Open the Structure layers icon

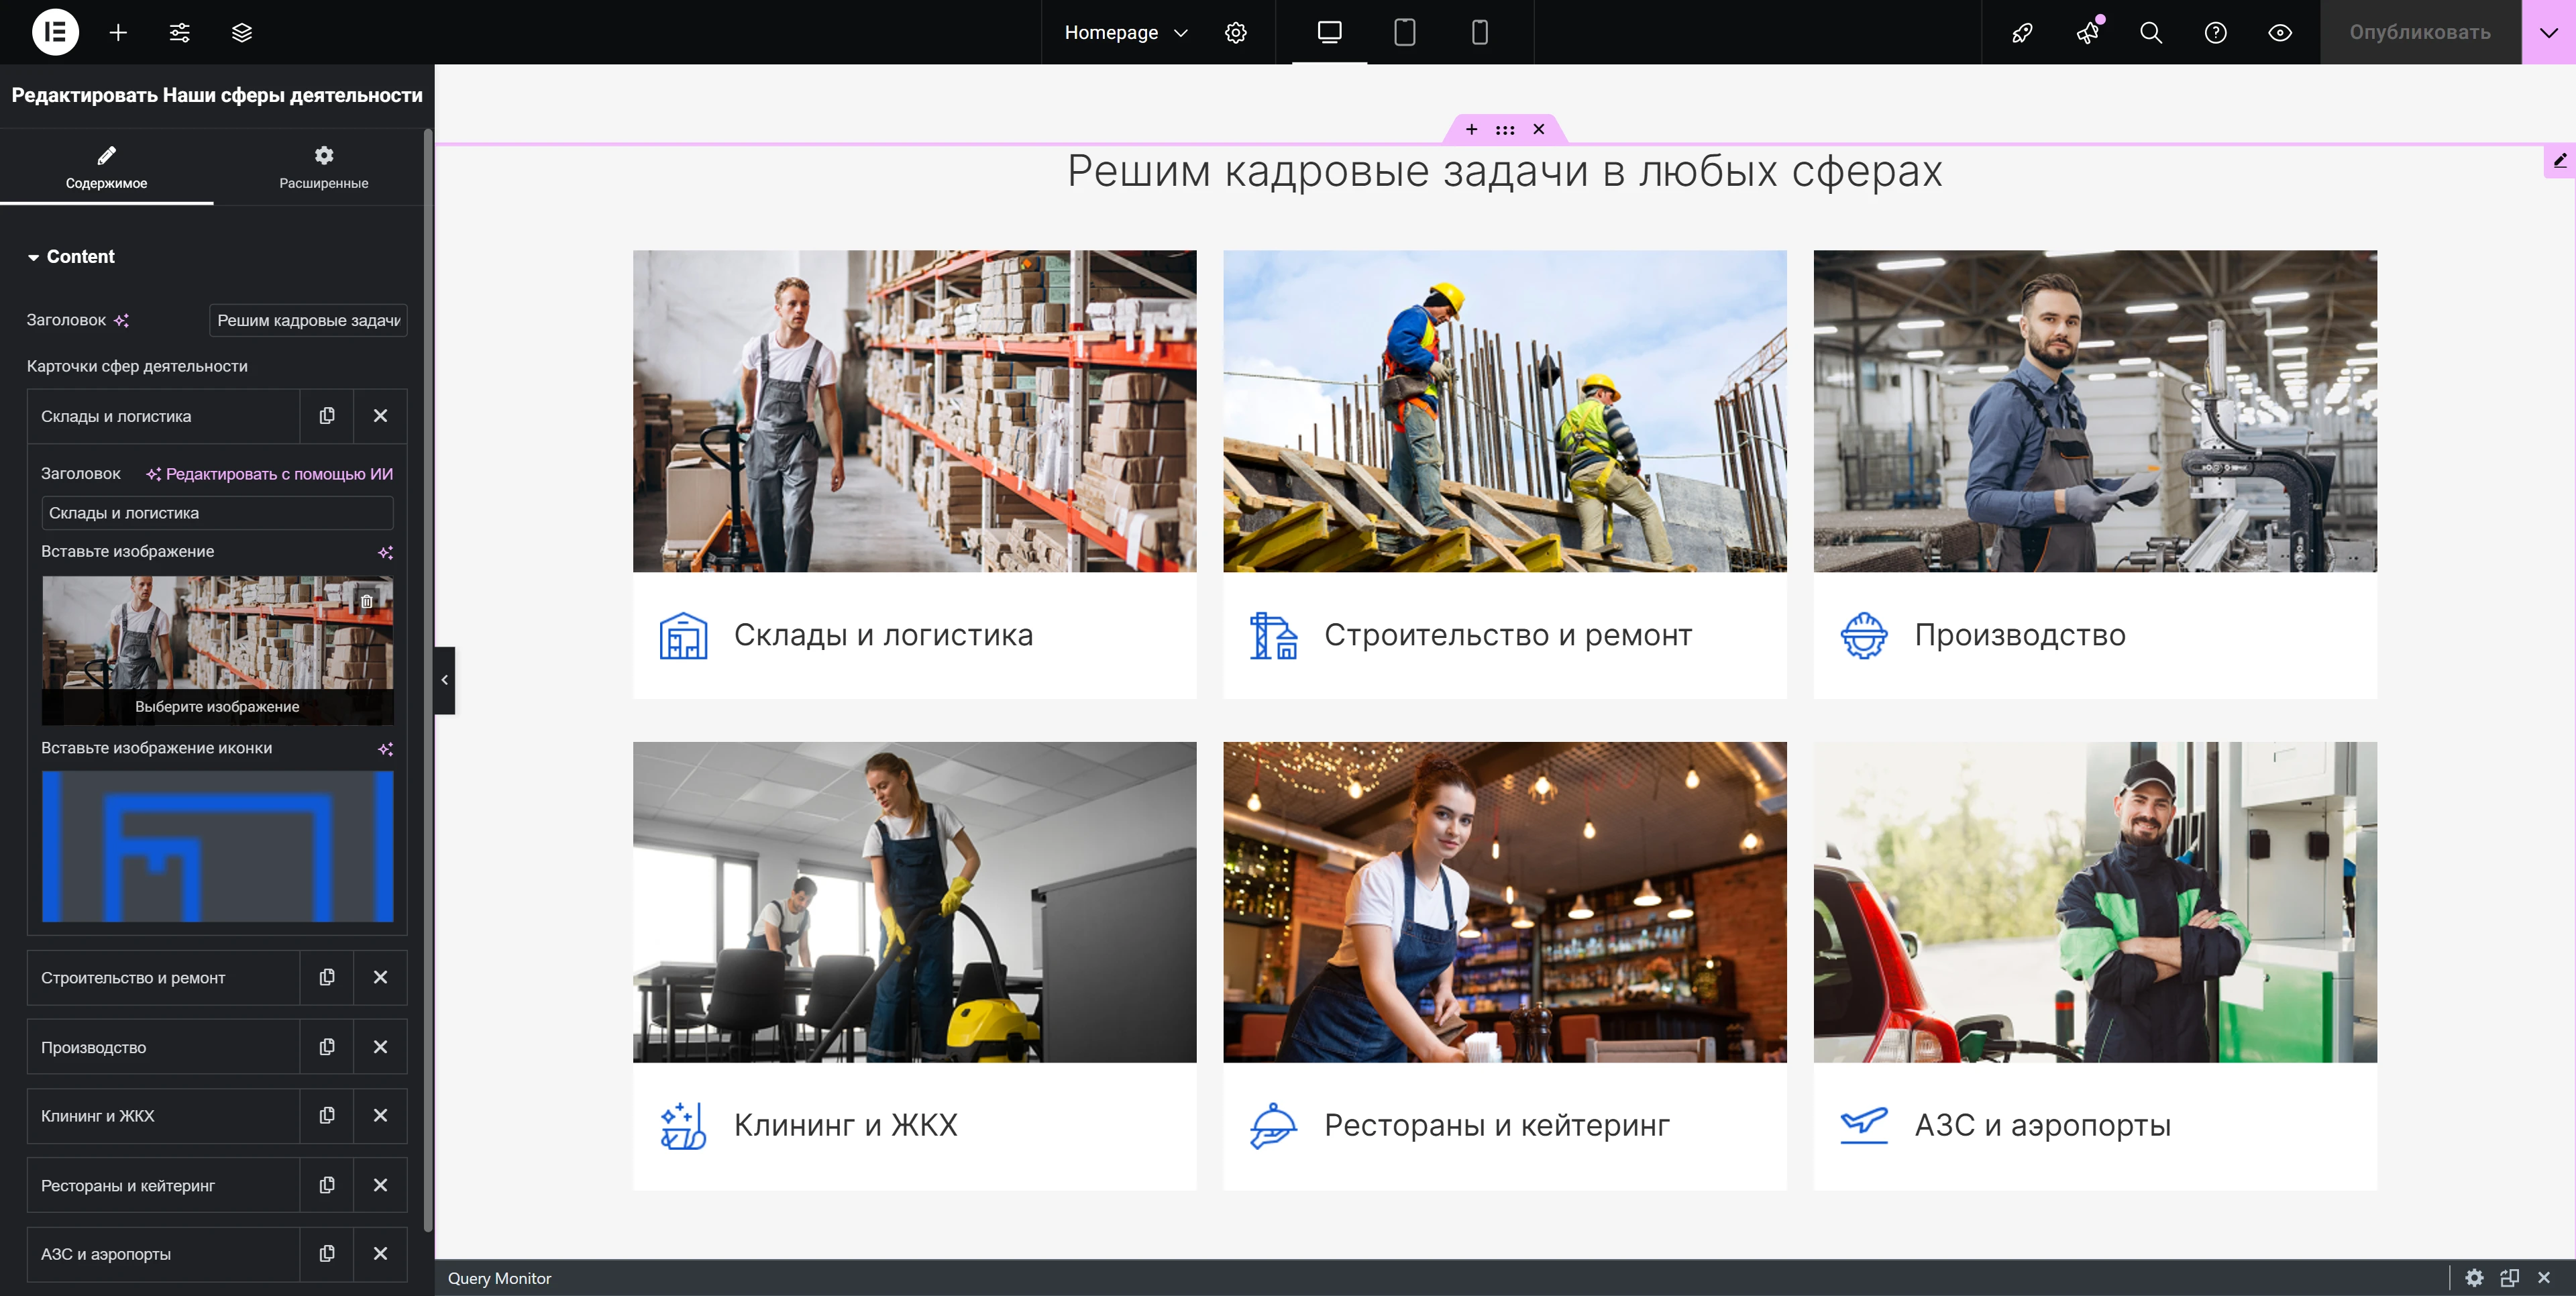[242, 32]
